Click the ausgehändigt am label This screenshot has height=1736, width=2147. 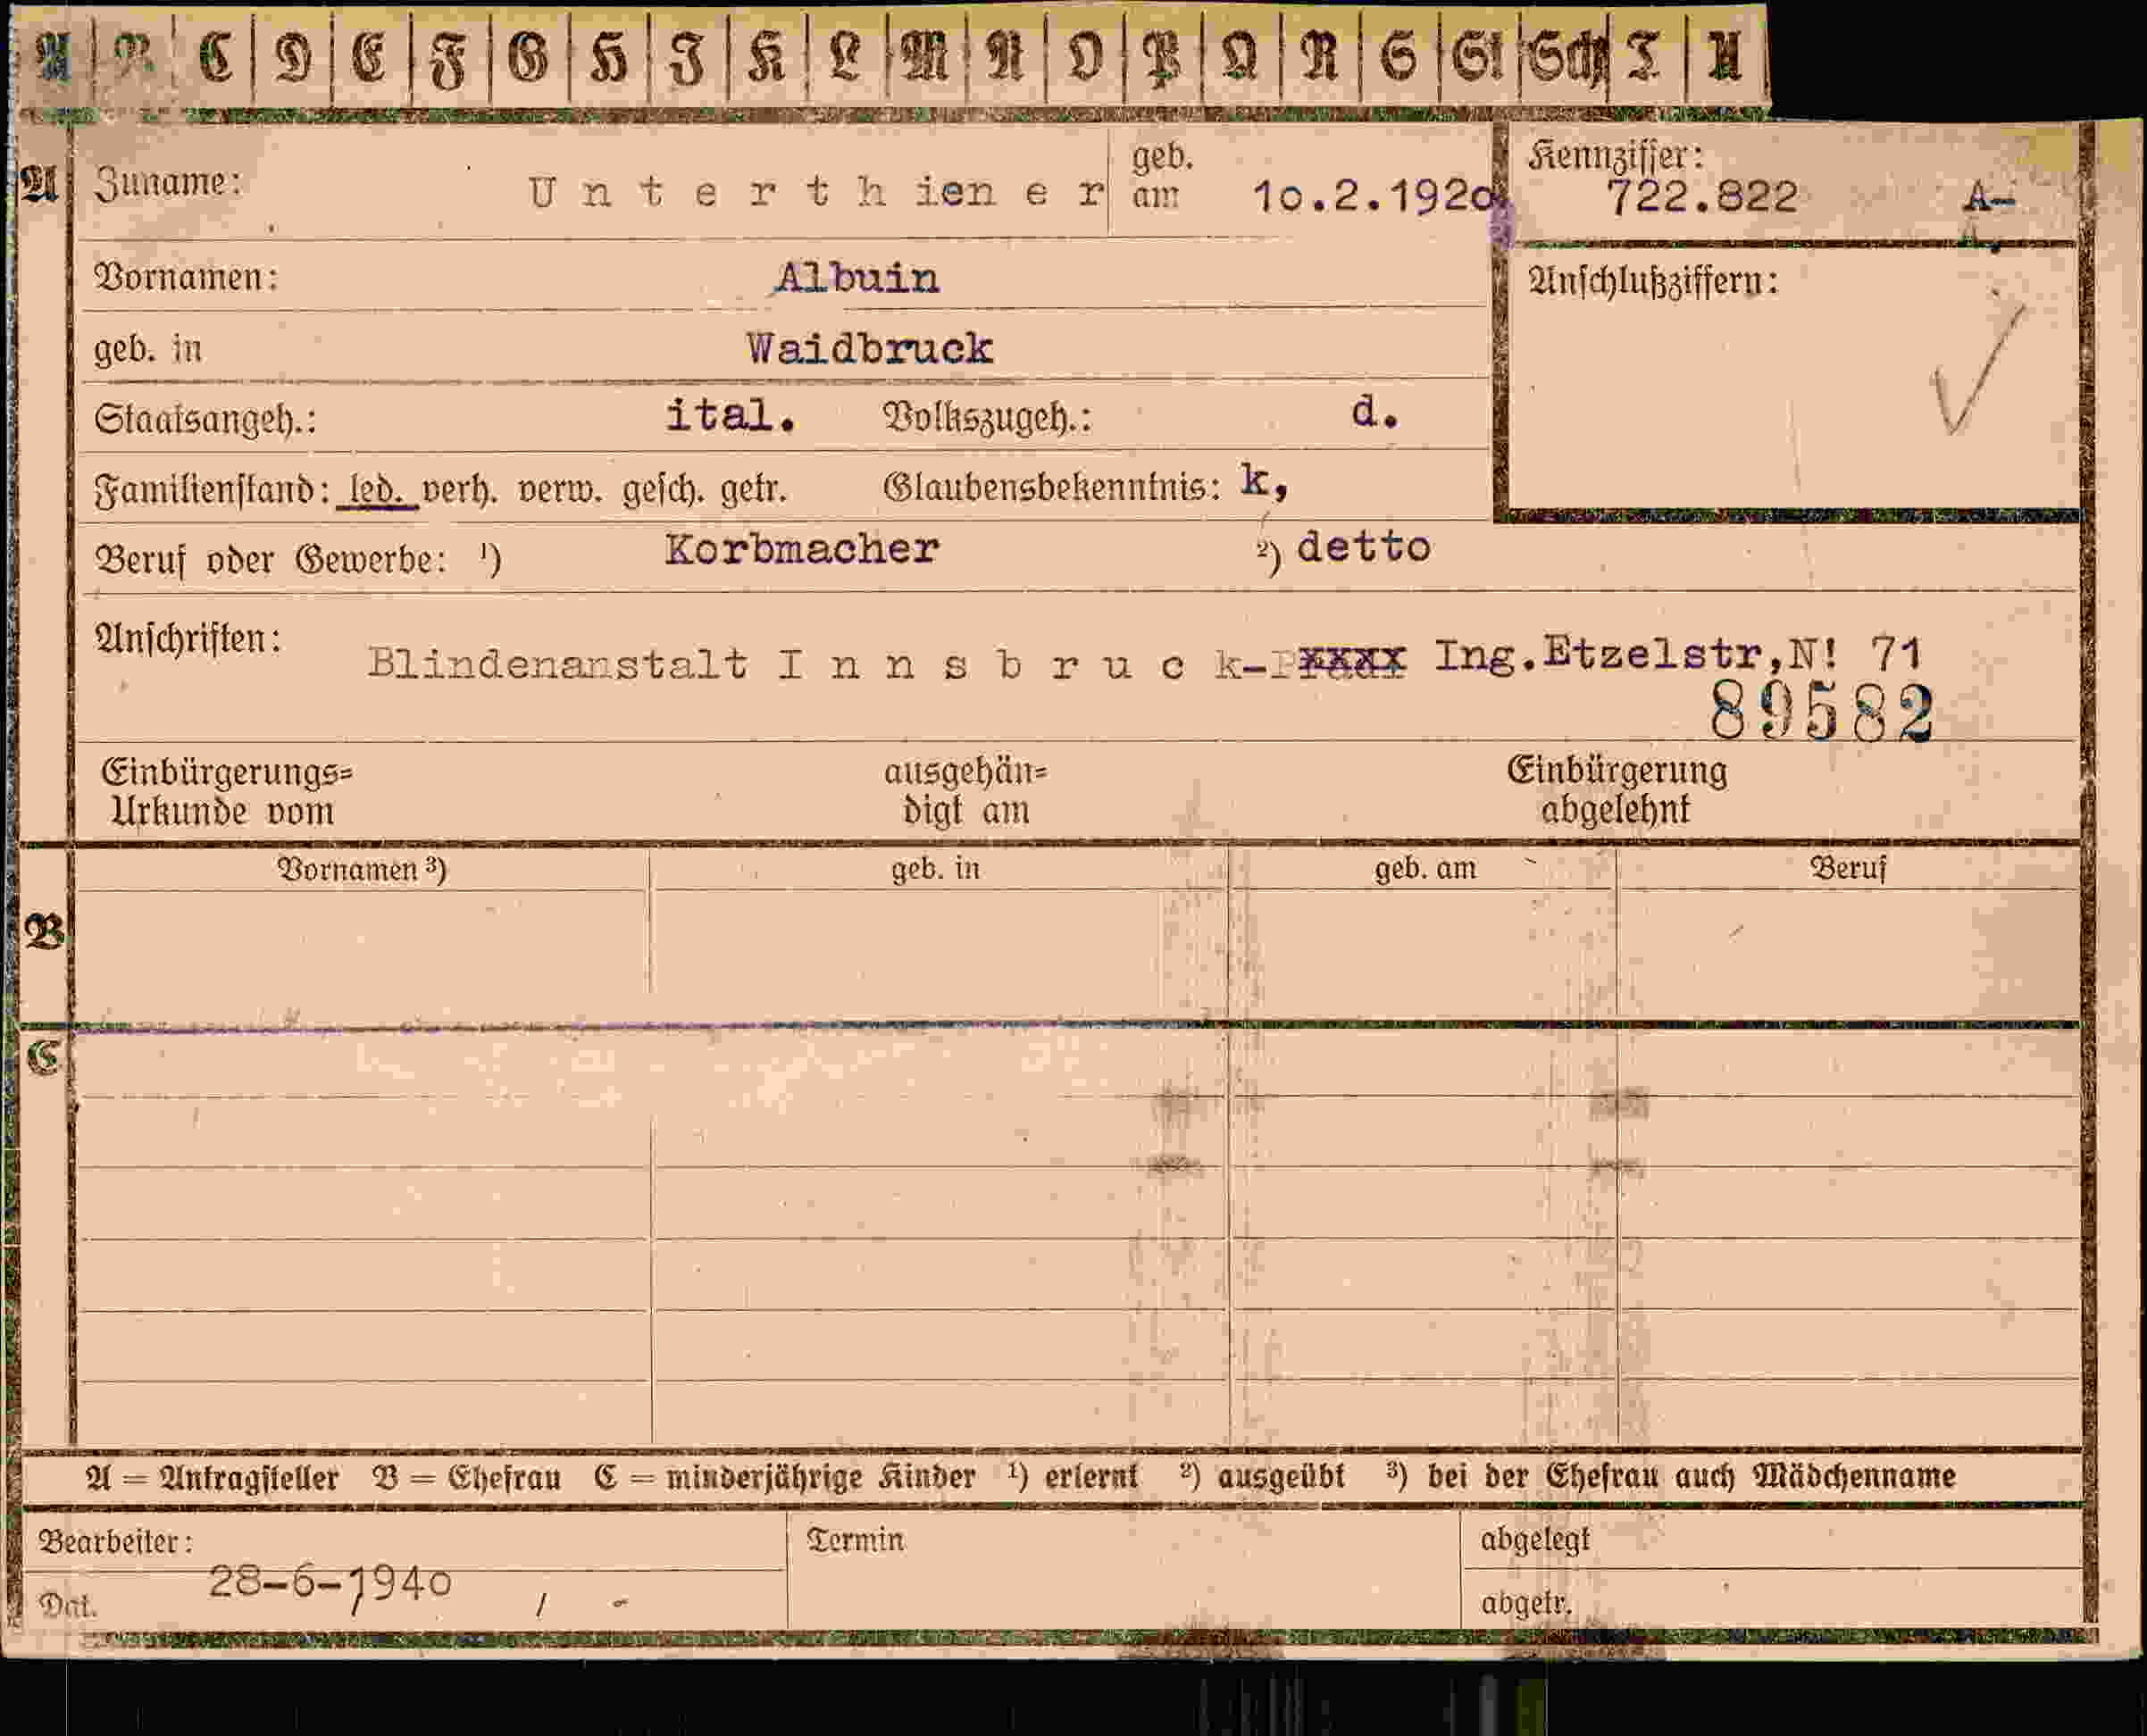965,790
